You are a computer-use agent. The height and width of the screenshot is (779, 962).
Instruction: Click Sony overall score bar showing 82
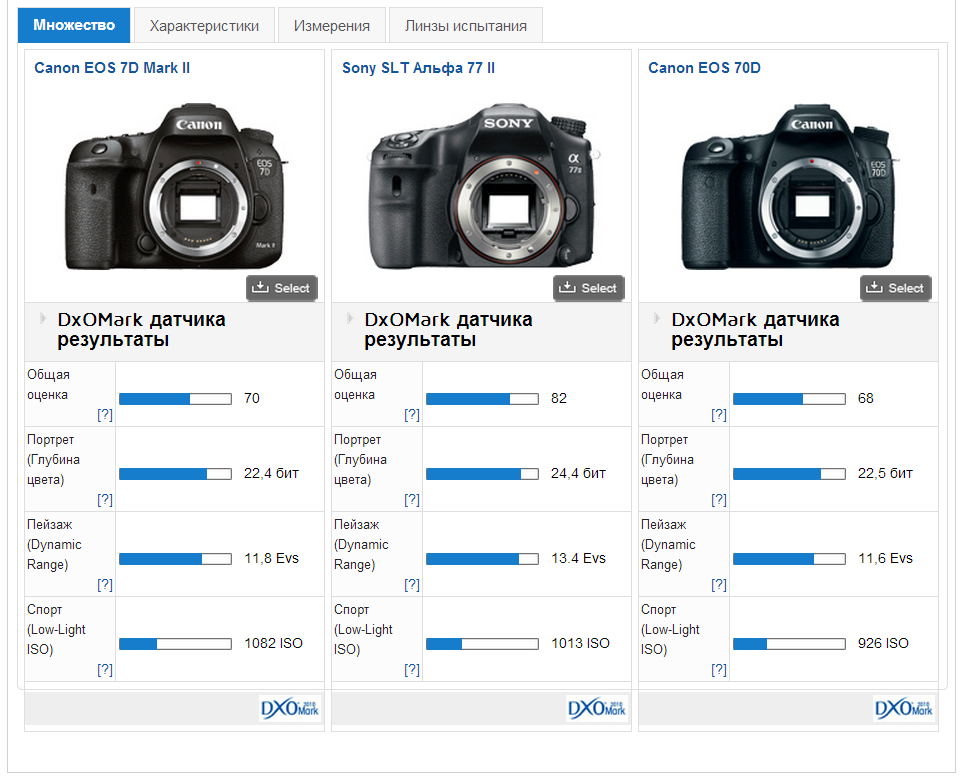click(x=482, y=398)
